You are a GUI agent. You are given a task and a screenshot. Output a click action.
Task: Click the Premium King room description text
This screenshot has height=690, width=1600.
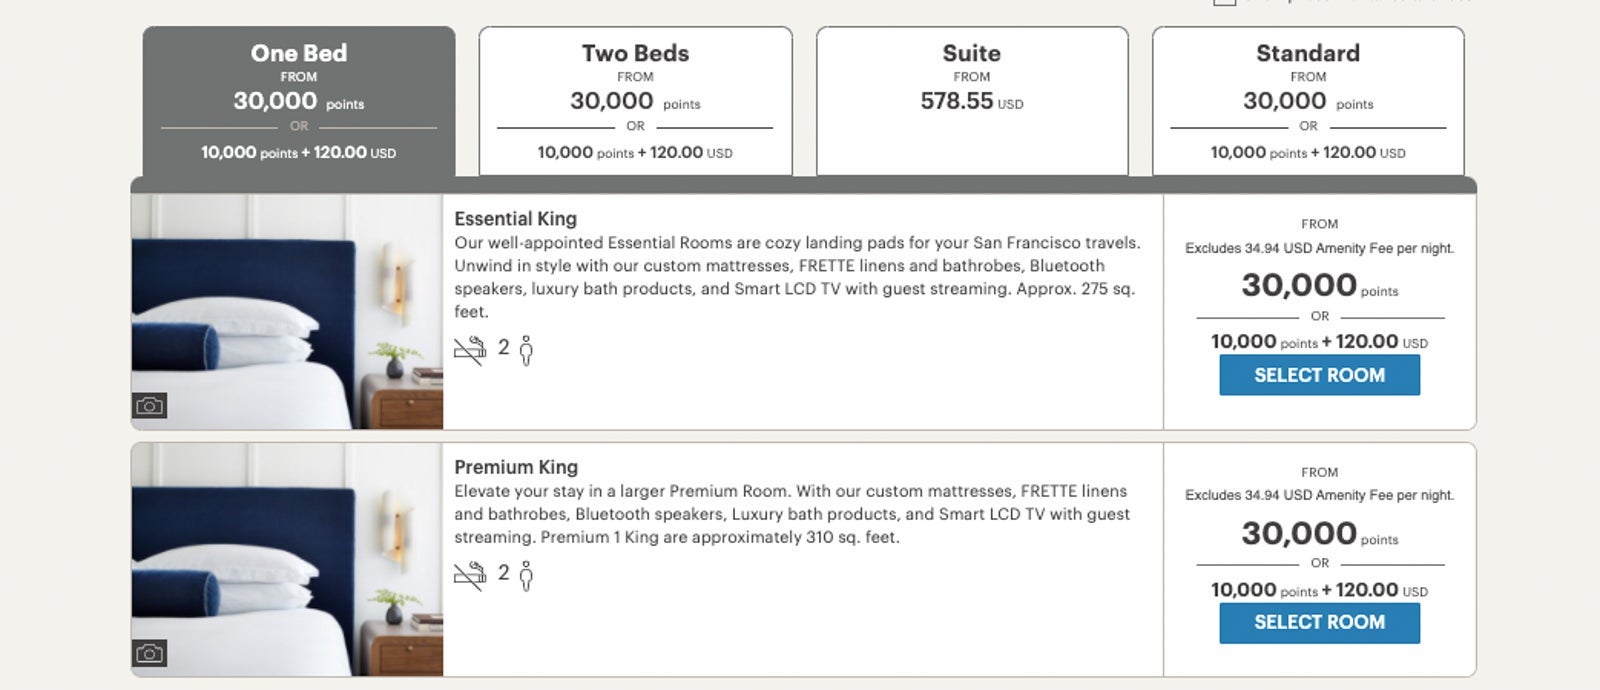coord(791,514)
